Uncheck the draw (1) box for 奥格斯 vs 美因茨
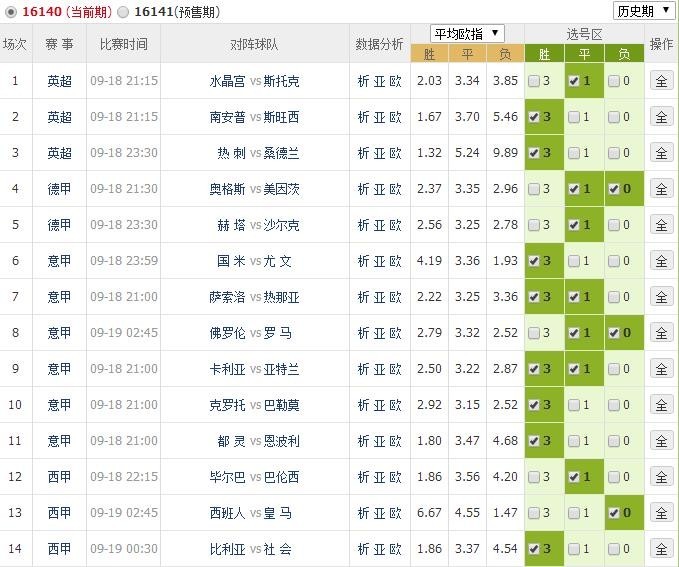 point(575,189)
